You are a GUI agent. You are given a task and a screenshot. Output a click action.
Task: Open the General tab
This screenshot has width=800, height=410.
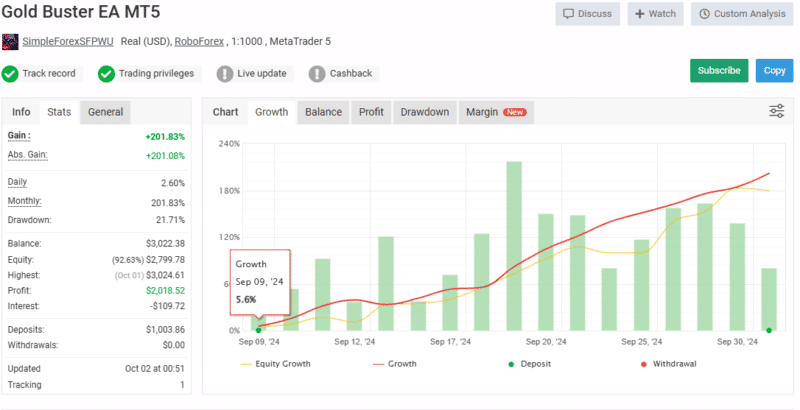(x=105, y=112)
